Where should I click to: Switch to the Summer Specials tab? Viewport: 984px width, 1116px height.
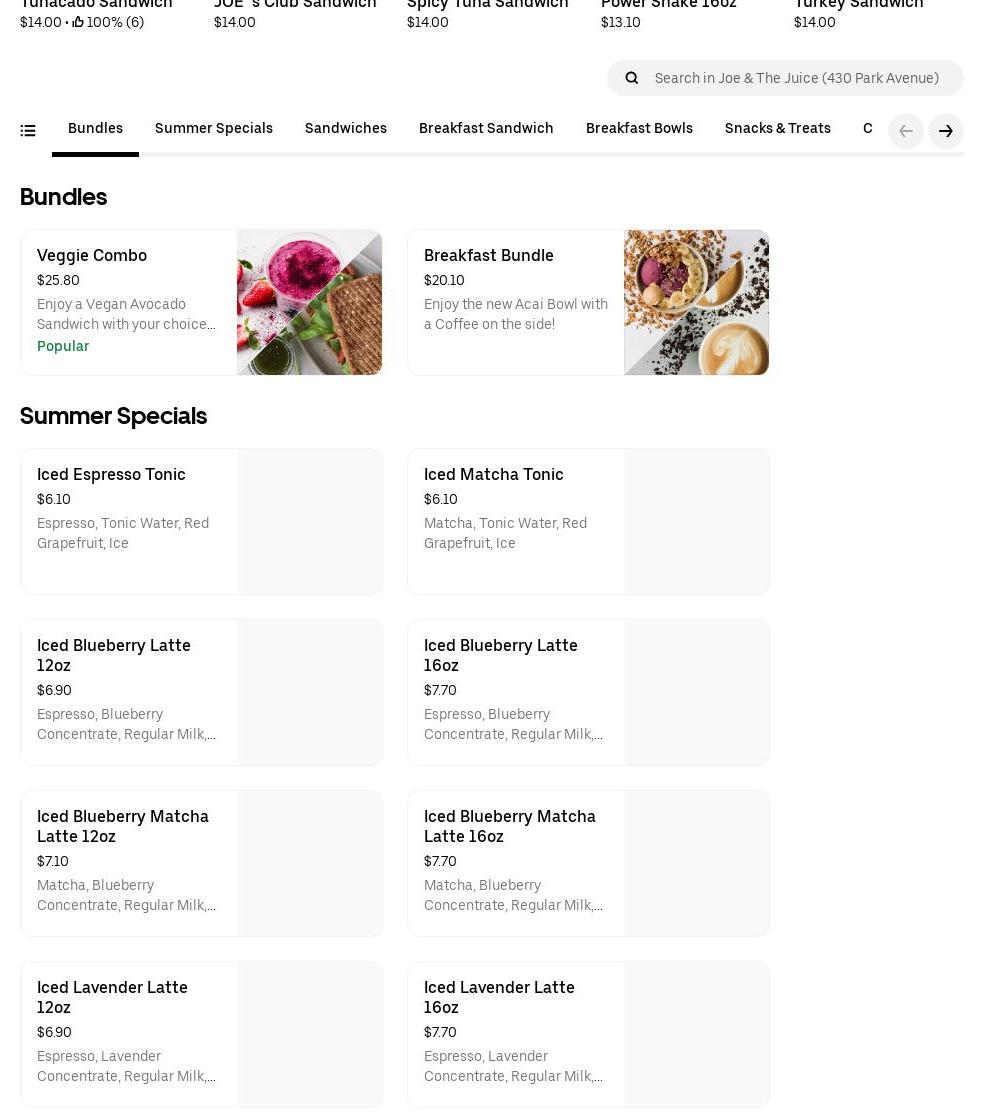pos(213,129)
